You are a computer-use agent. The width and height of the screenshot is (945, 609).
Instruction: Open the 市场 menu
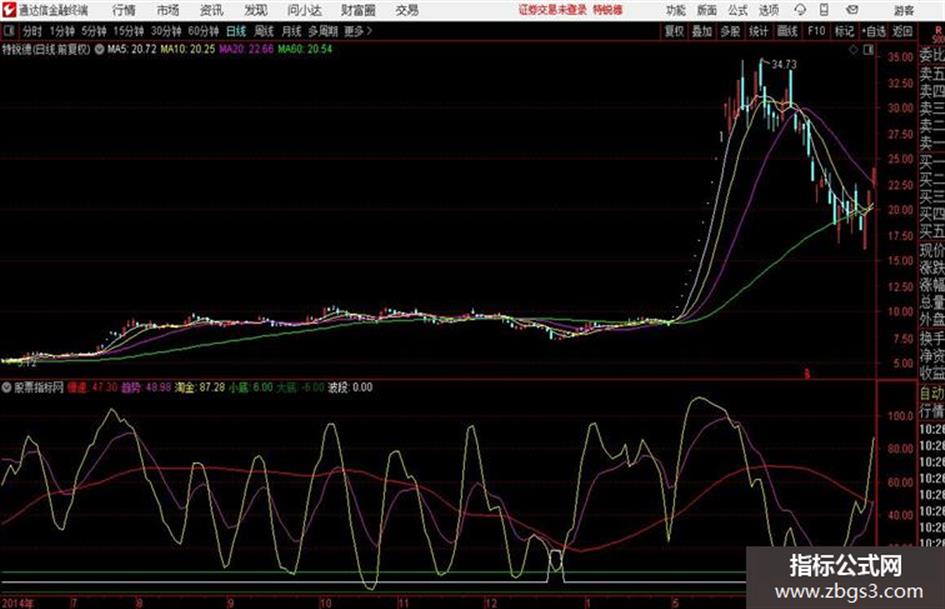pos(168,10)
